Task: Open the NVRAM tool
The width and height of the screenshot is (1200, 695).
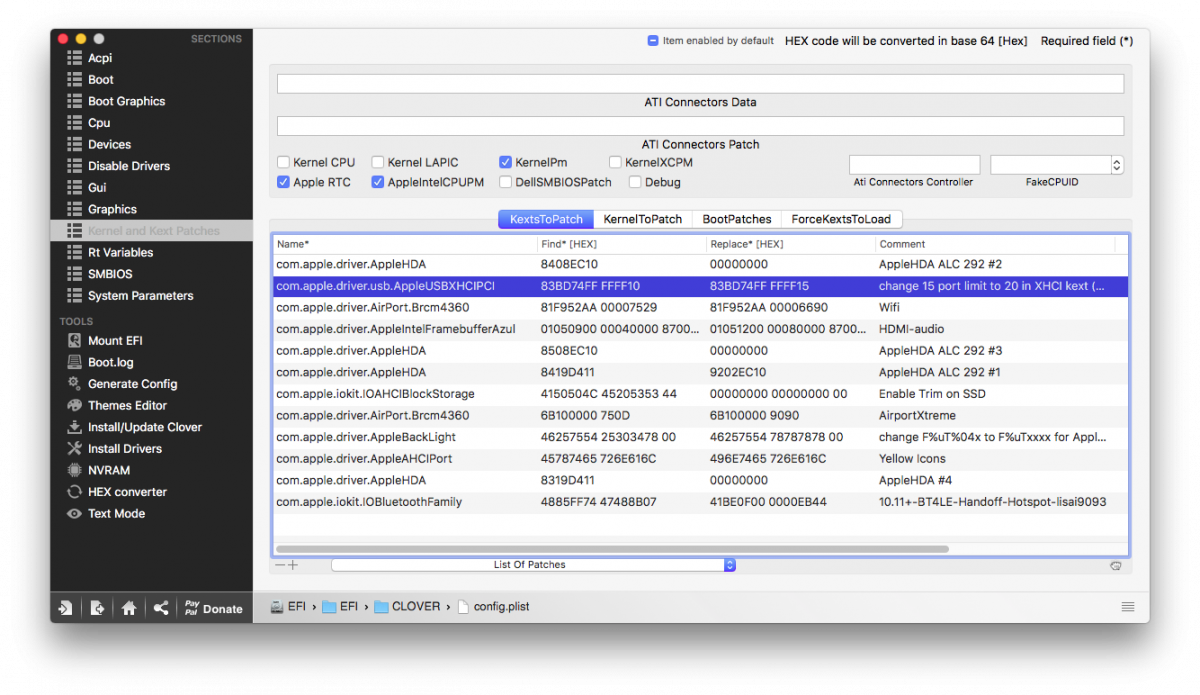Action: coord(108,470)
